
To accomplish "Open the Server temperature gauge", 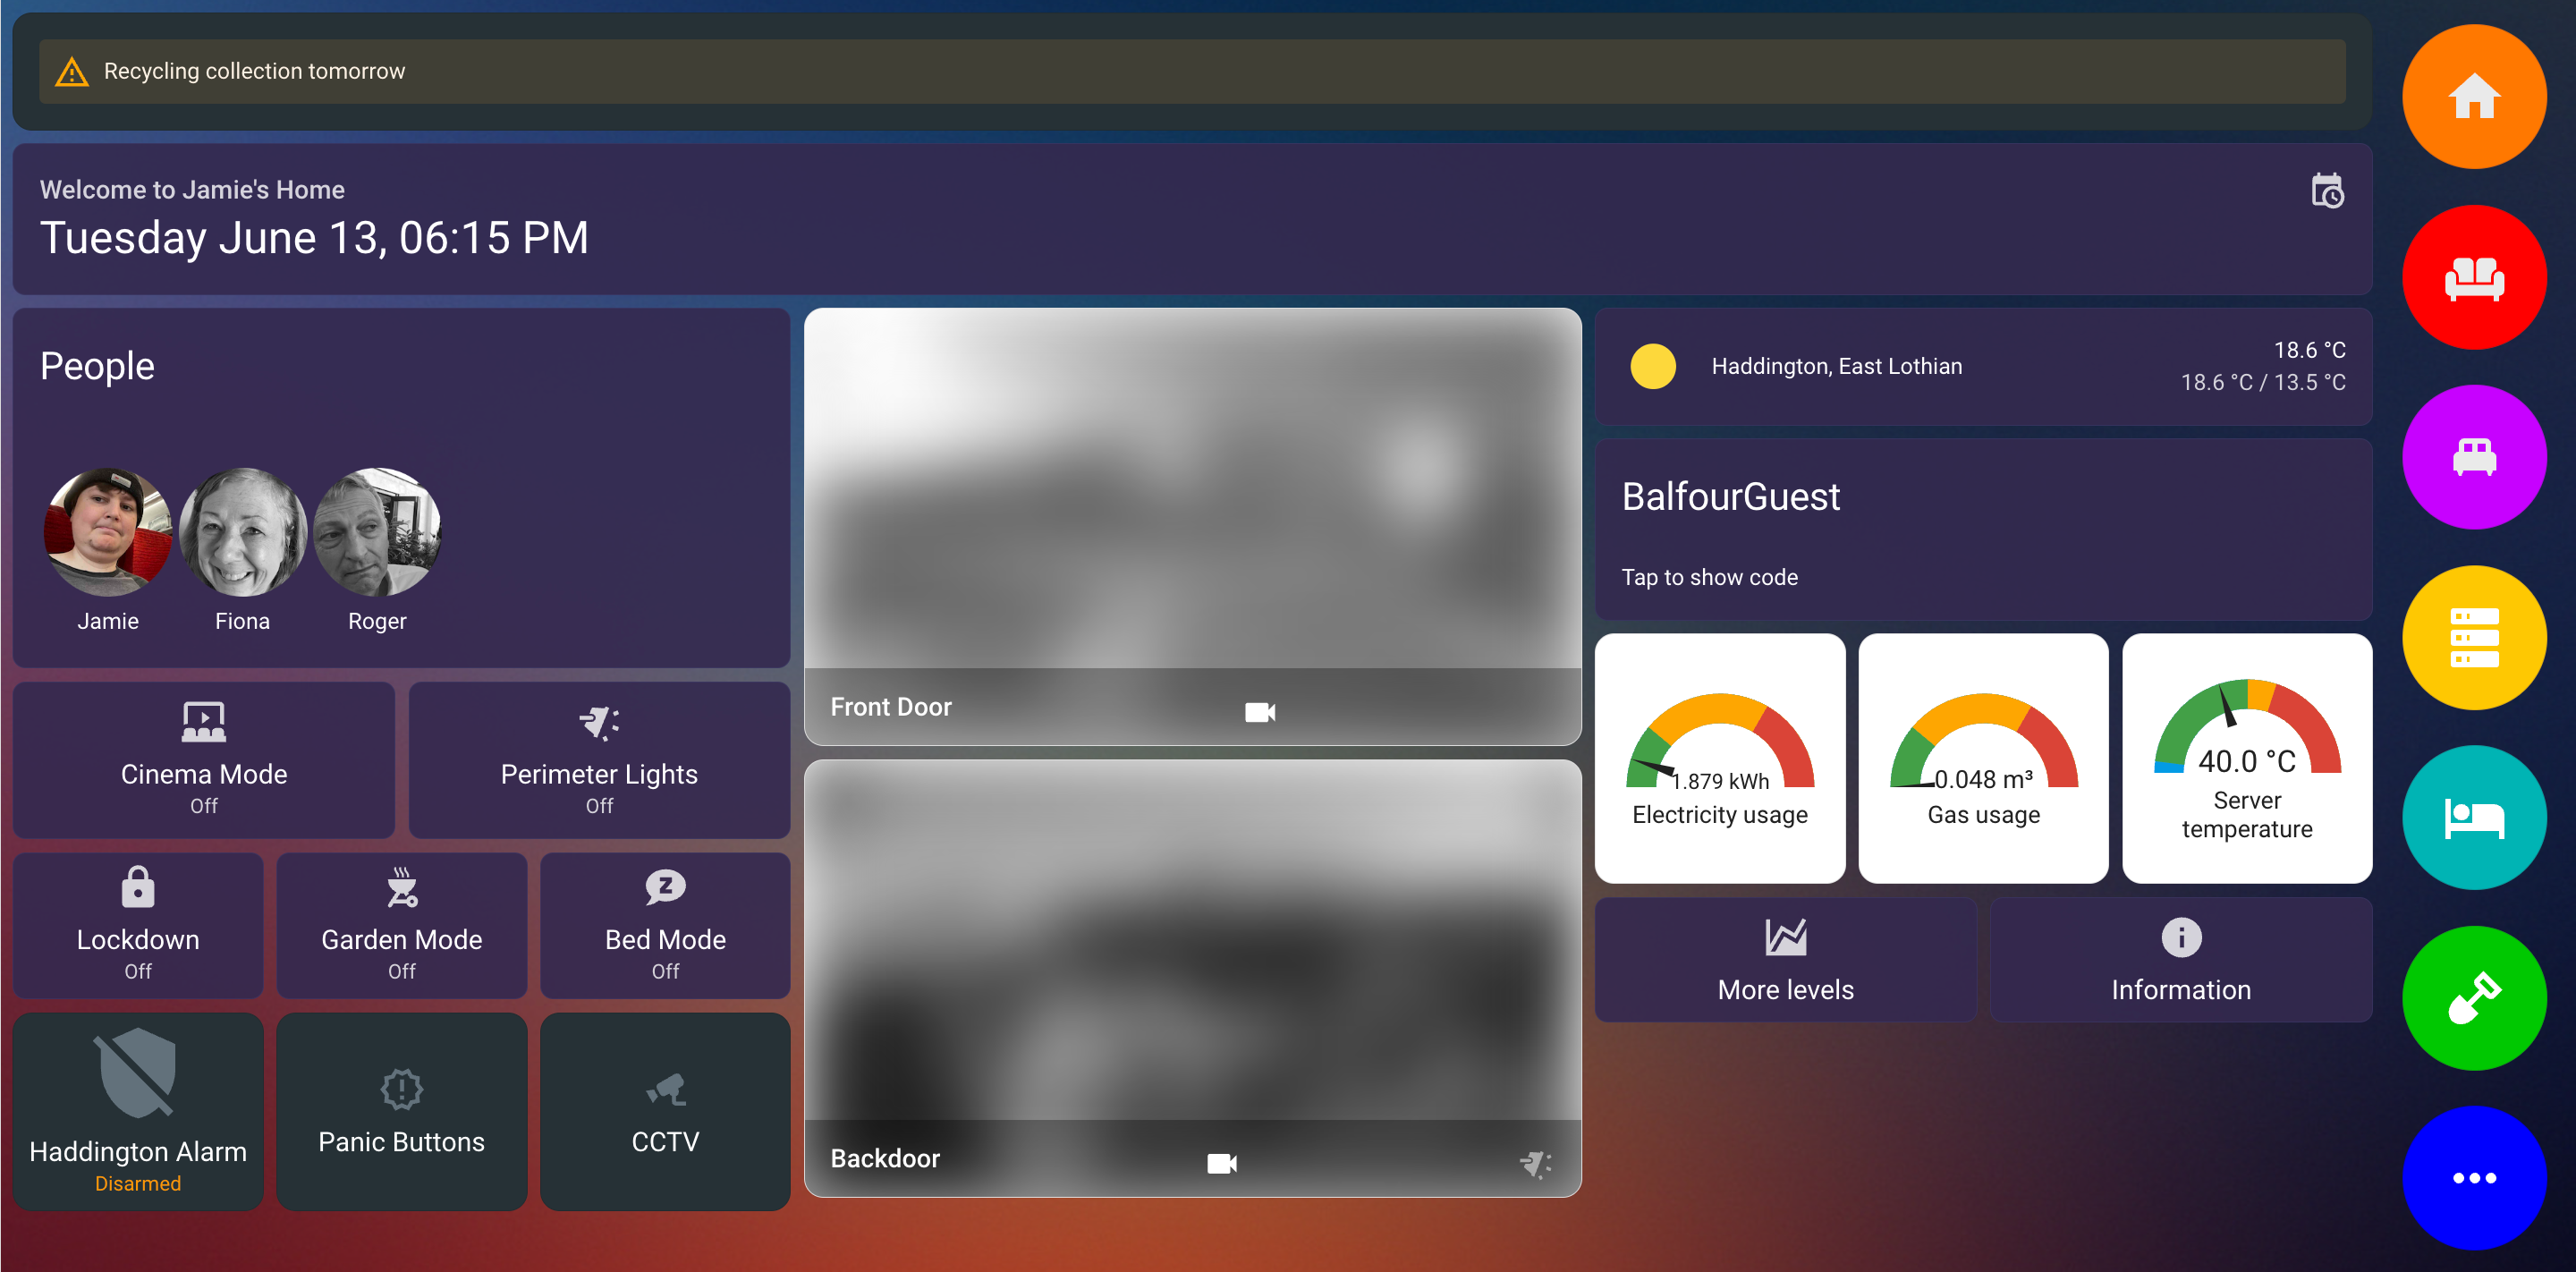I will (x=2246, y=758).
